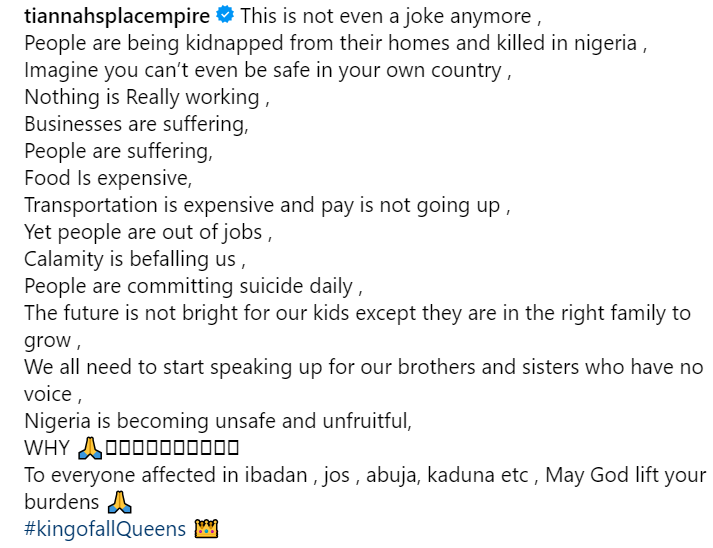Click the "Nigeria is becoming unsafe" line
This screenshot has height=548, width=713.
pos(217,420)
